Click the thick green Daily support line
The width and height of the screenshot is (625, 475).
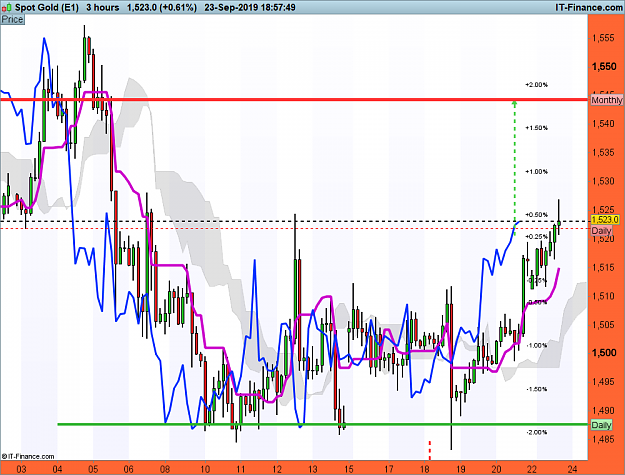click(x=323, y=424)
